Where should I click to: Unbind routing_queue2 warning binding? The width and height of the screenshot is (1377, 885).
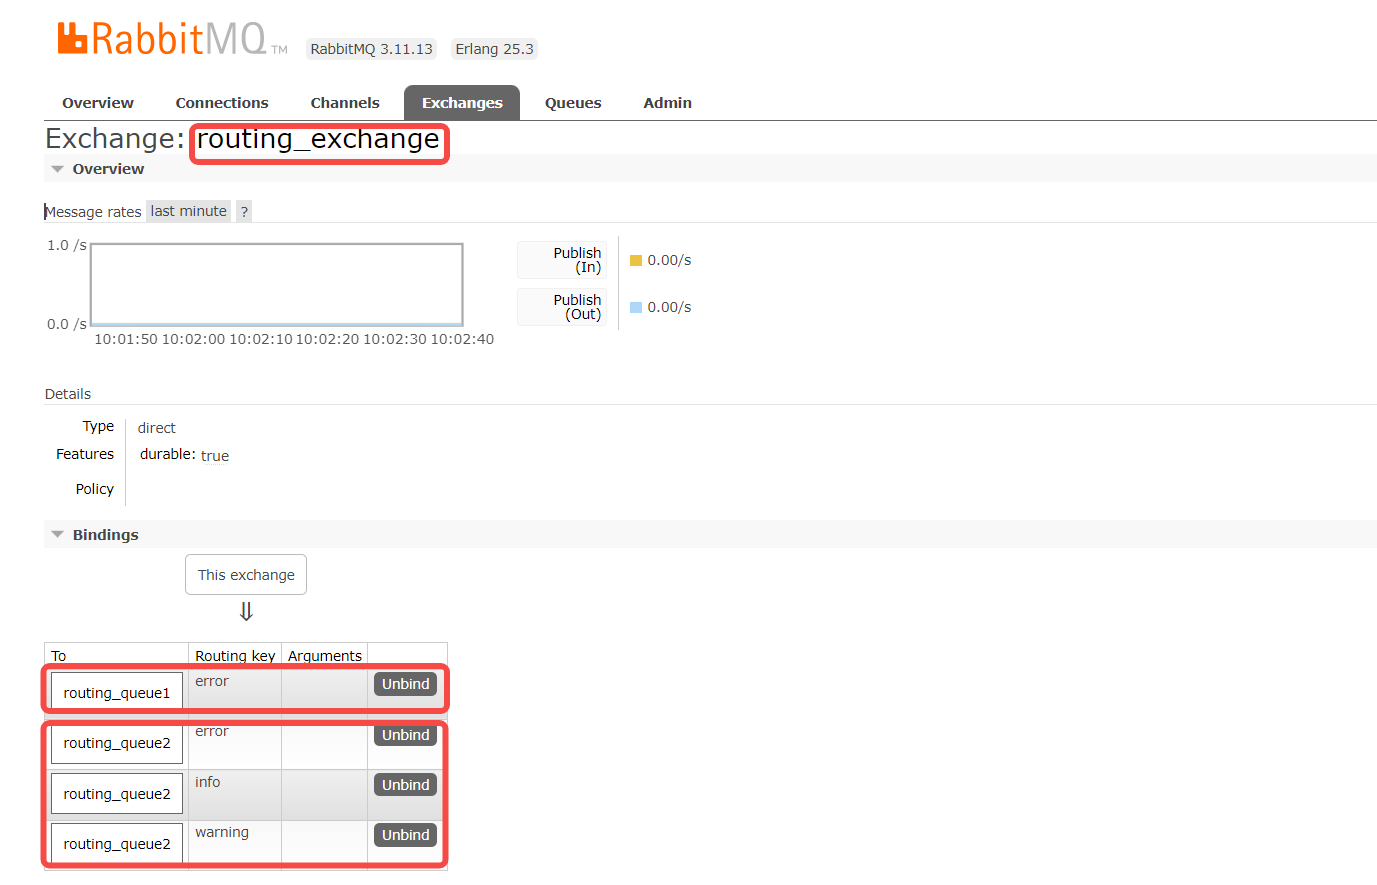[405, 835]
